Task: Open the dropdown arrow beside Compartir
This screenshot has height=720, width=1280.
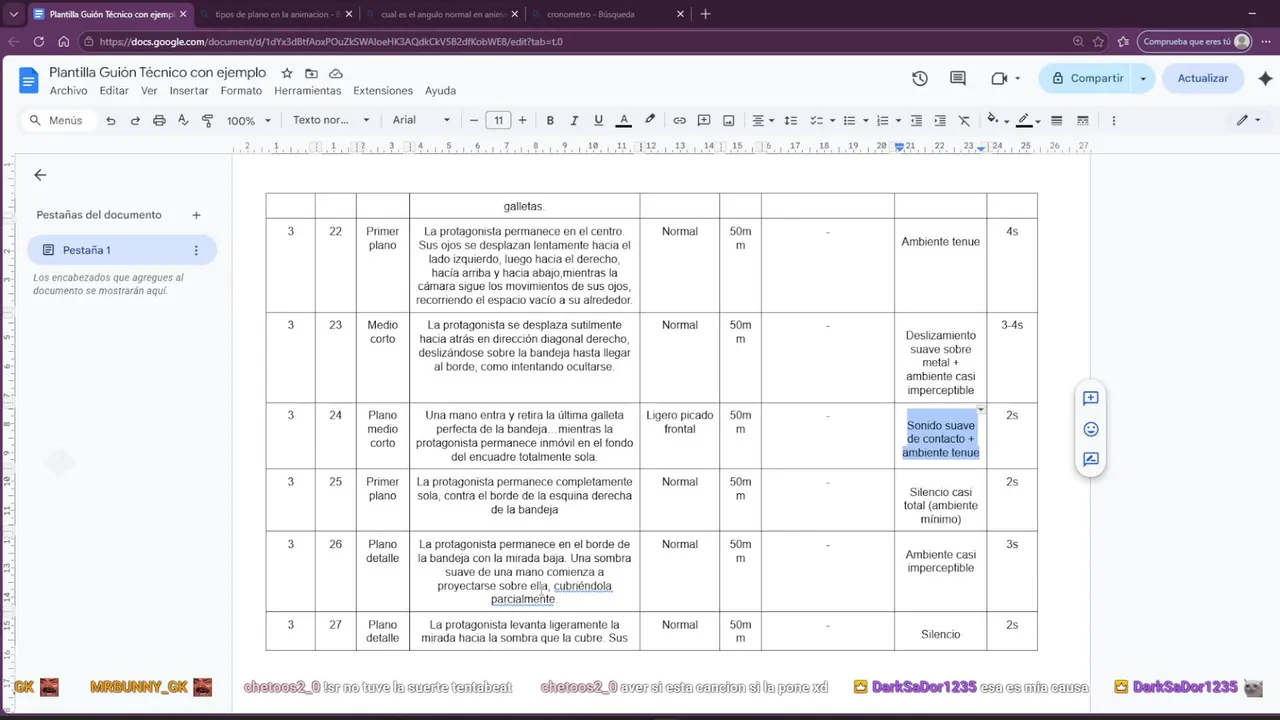Action: [x=1143, y=78]
